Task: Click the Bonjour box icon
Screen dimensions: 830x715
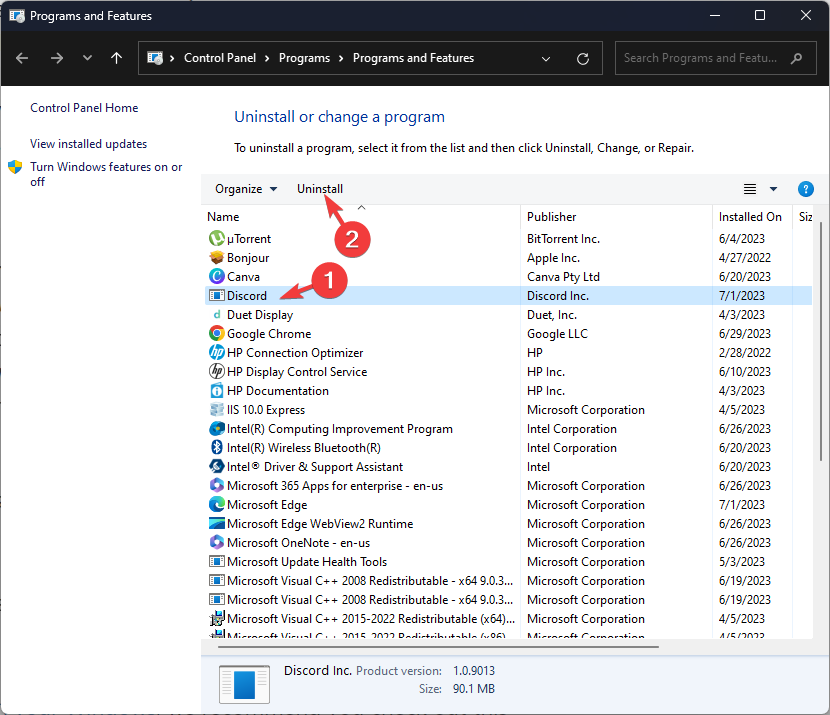Action: (216, 258)
